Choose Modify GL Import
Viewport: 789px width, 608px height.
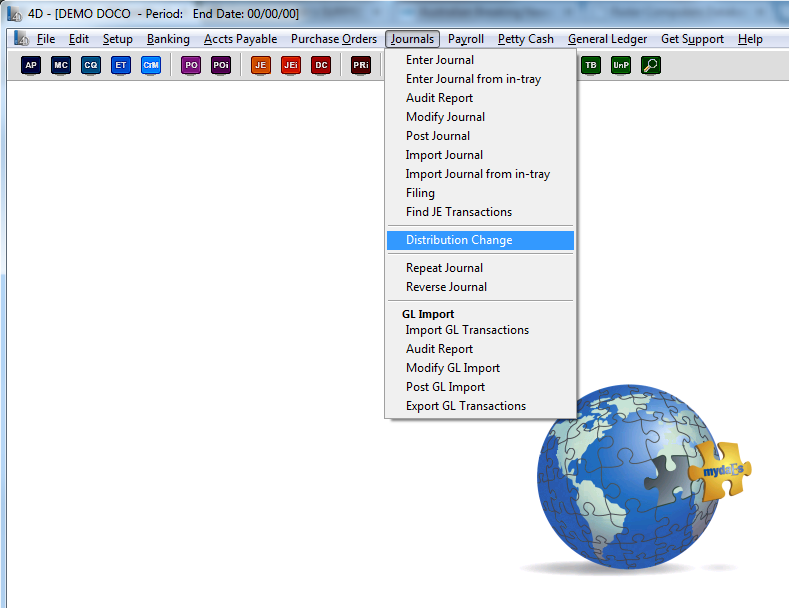click(481, 368)
